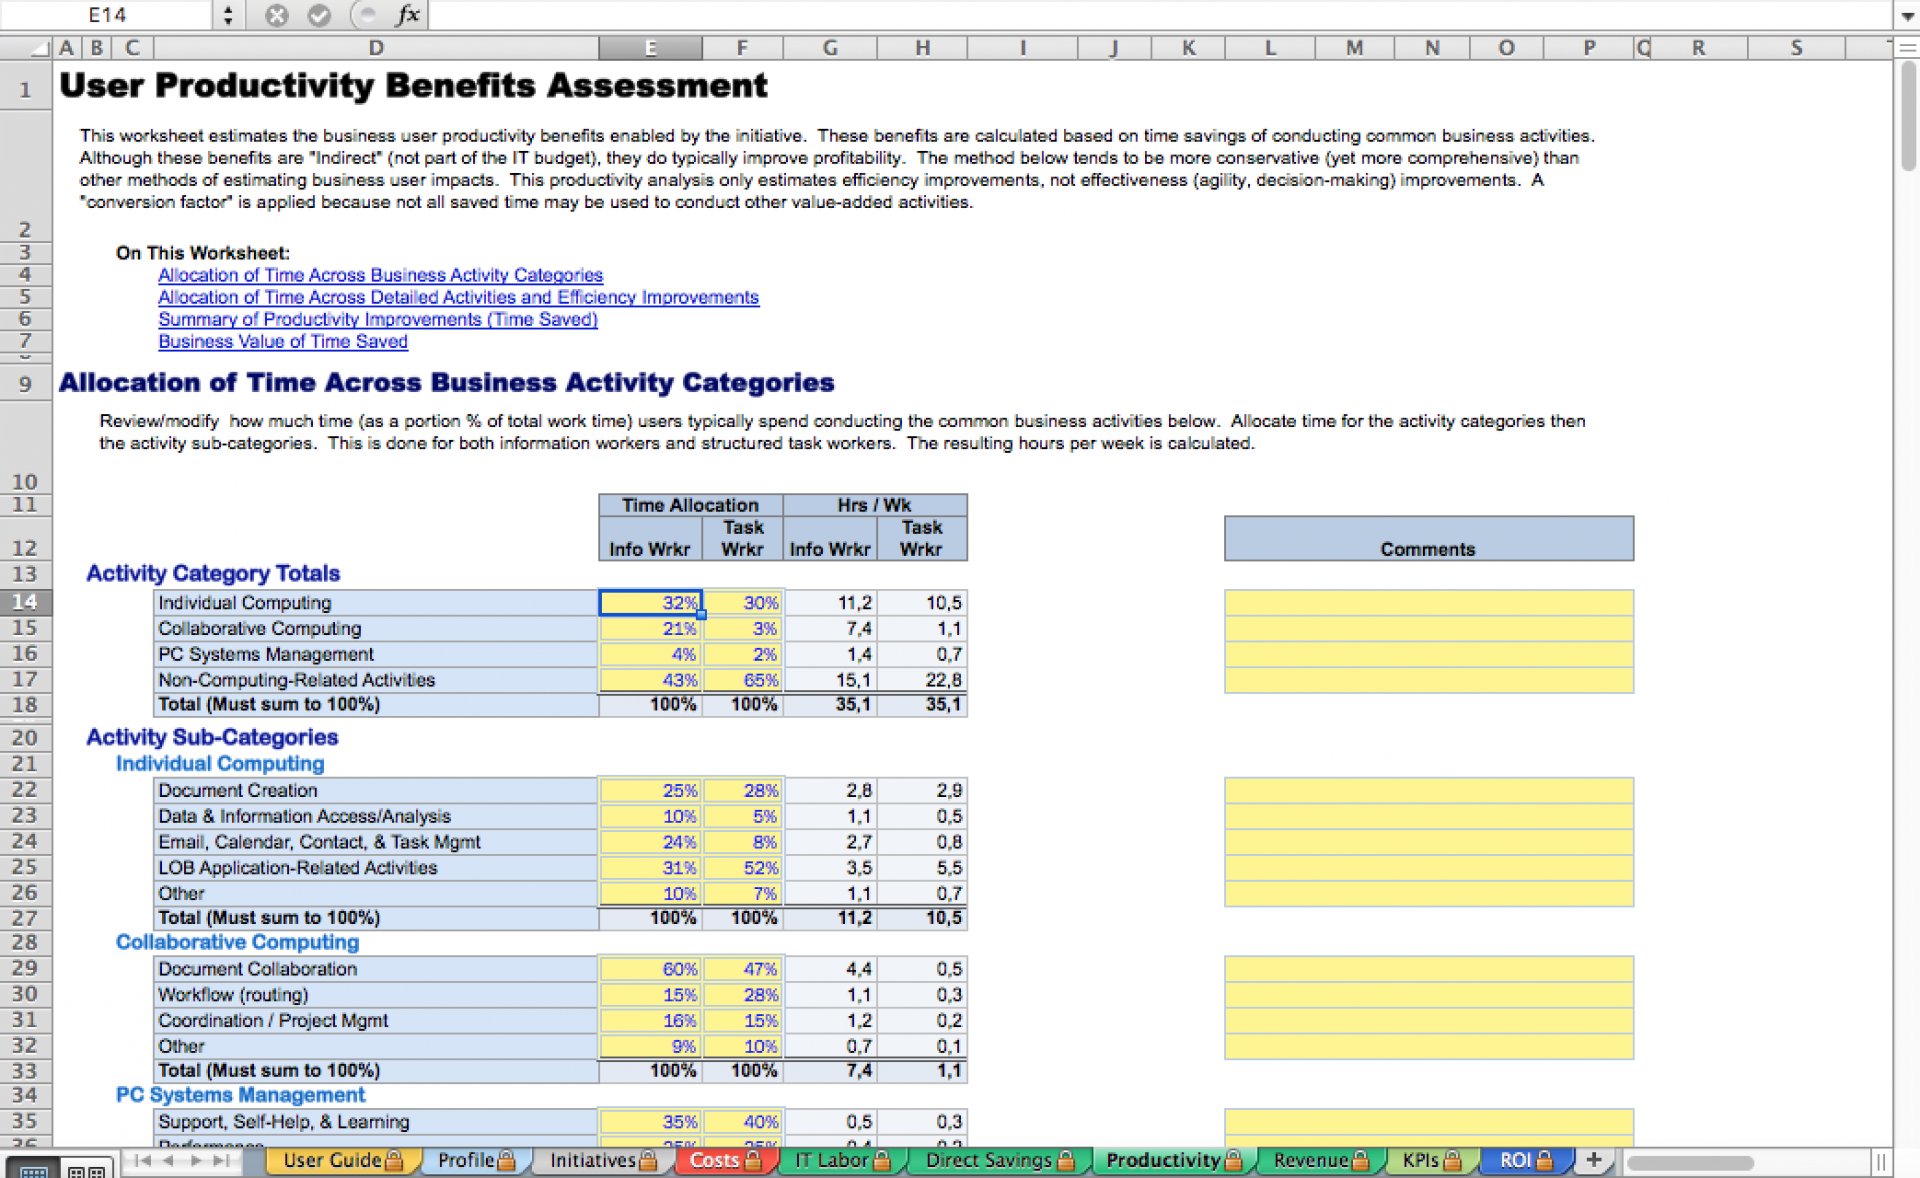Select Individual Computing Info Wrkr cell 32%
The width and height of the screenshot is (1920, 1178).
(x=650, y=603)
